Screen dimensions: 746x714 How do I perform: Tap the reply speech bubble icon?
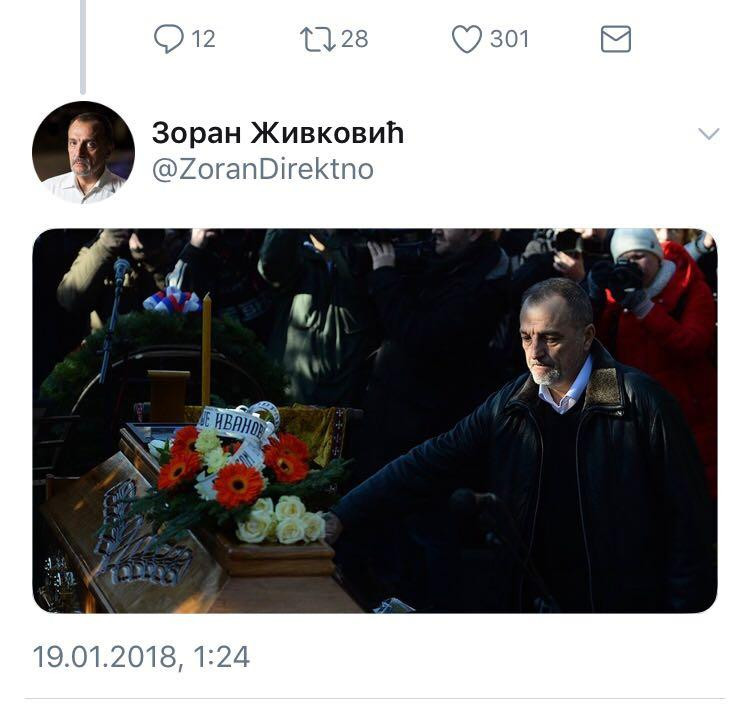[x=169, y=39]
